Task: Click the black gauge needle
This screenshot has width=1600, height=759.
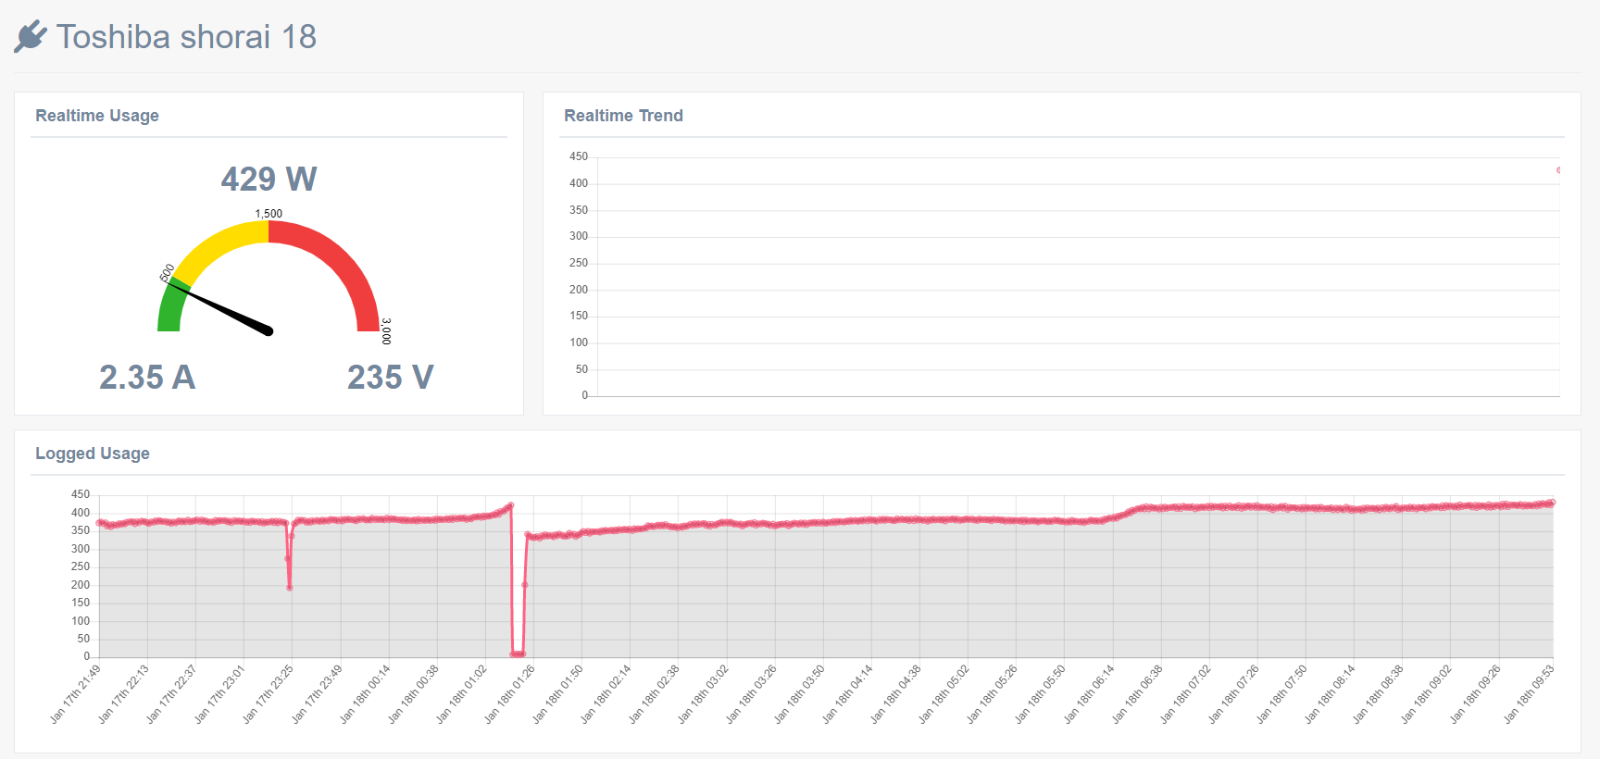Action: point(225,309)
